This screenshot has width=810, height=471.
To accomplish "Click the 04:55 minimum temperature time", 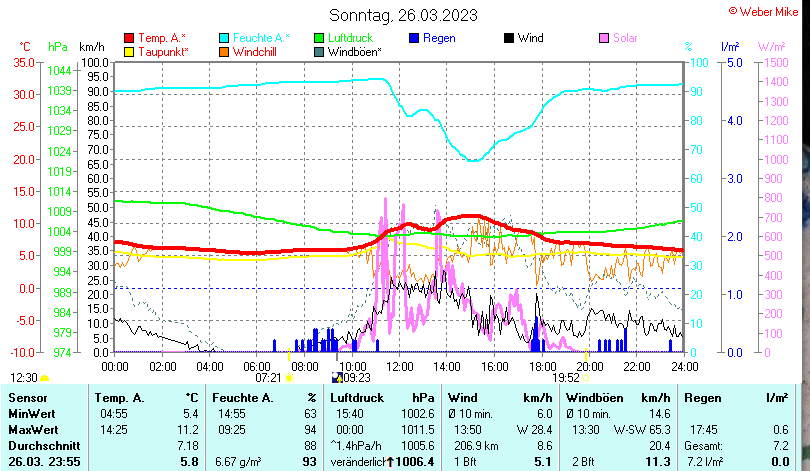I will [114, 414].
